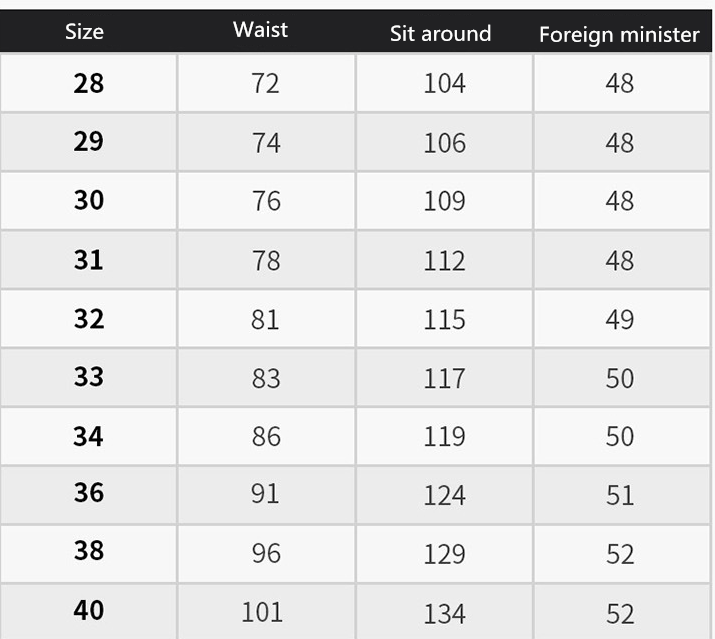The width and height of the screenshot is (715, 639).
Task: Select the size 34 row label
Action: coord(89,437)
